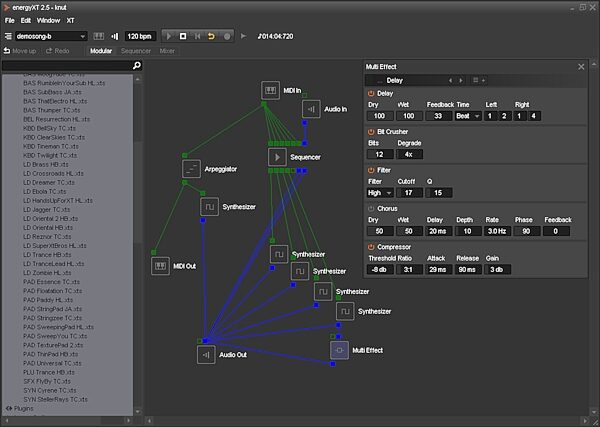The image size is (600, 427).
Task: Select the Multi Effect module icon
Action: pyautogui.click(x=339, y=350)
